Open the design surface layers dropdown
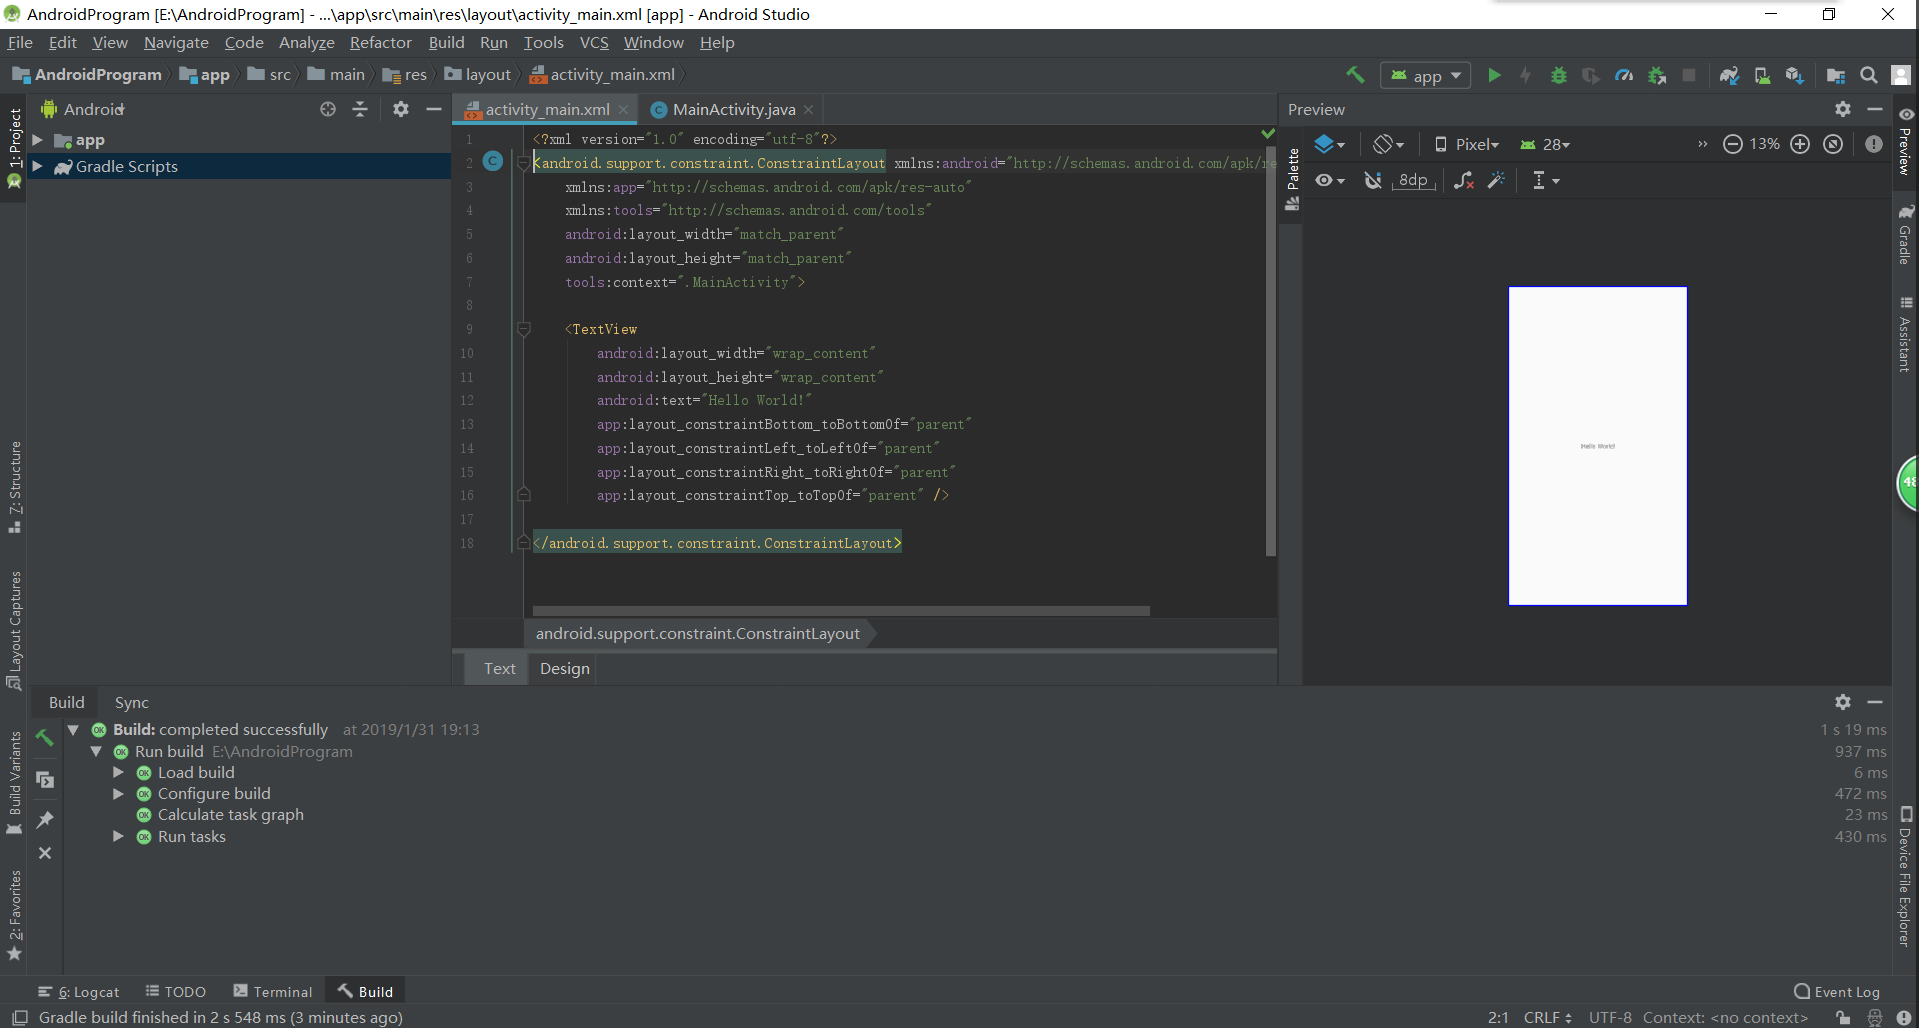1919x1028 pixels. point(1329,144)
